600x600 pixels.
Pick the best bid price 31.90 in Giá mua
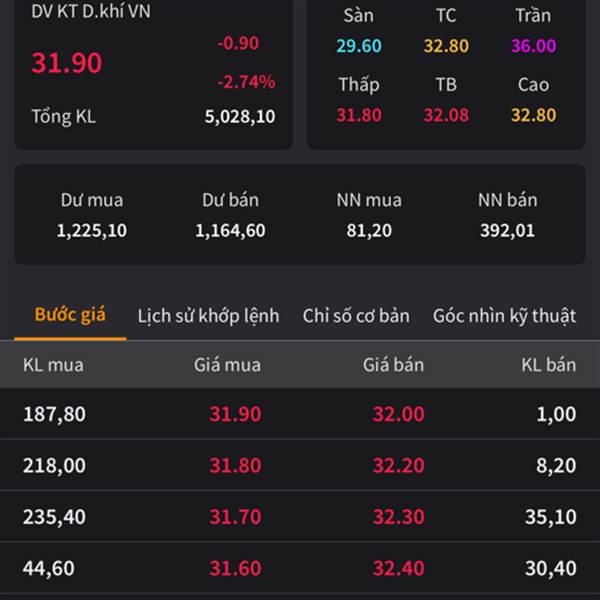tap(235, 414)
